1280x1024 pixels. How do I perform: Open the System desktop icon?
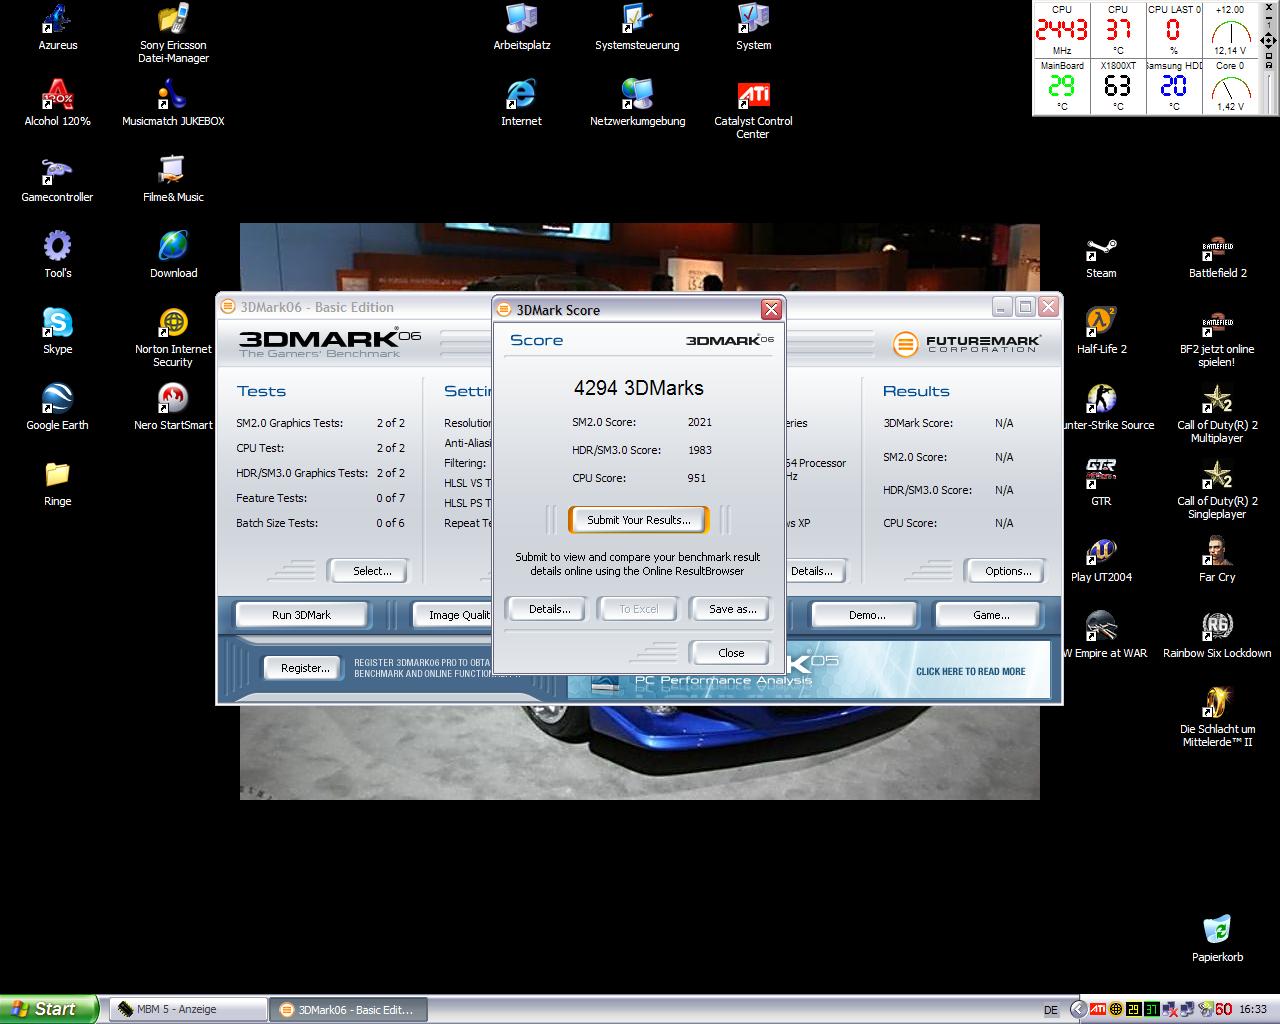(x=753, y=27)
